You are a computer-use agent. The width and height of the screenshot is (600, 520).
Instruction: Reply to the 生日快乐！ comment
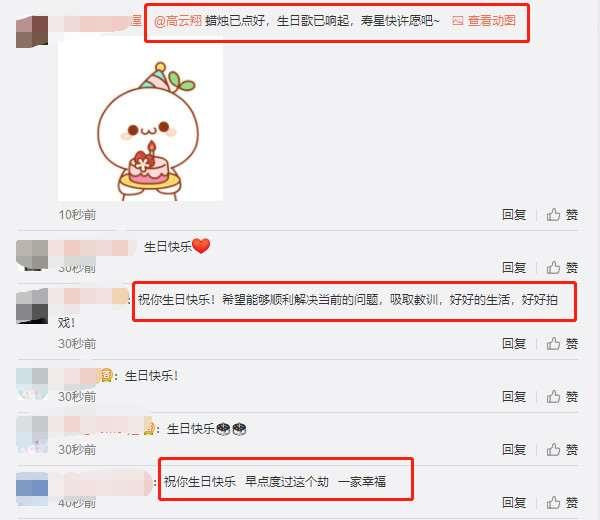pos(514,397)
